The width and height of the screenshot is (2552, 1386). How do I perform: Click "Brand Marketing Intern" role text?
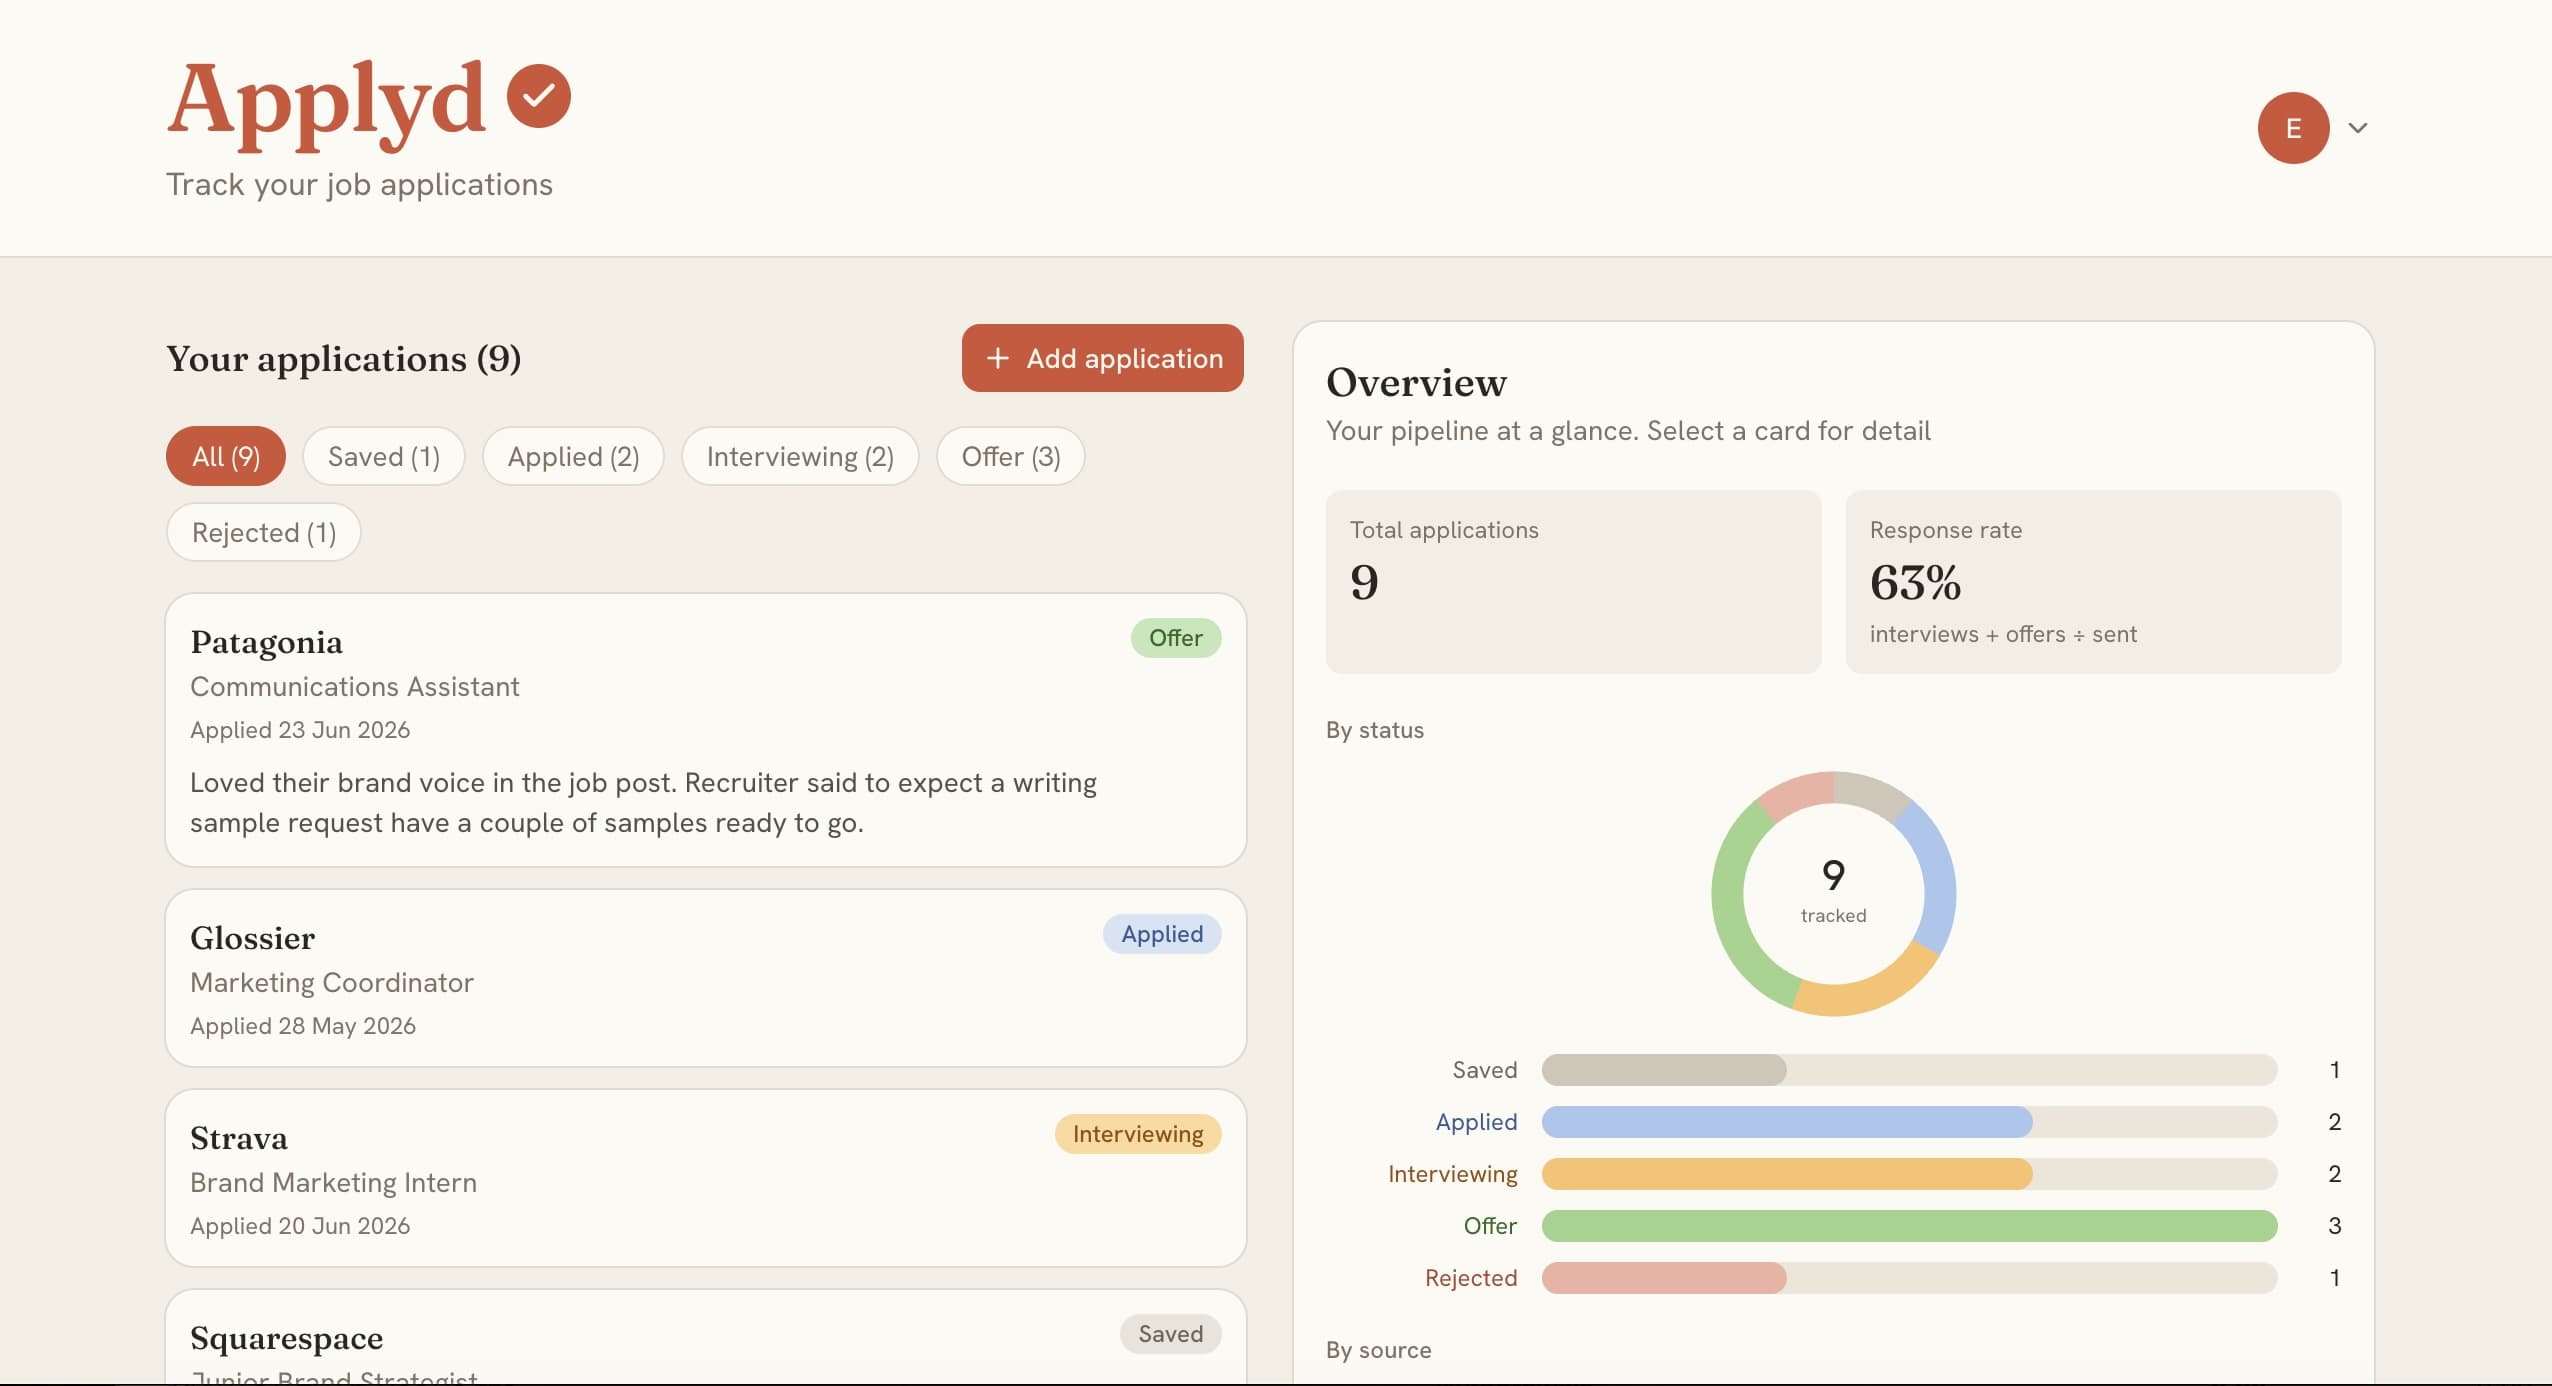pos(333,1183)
